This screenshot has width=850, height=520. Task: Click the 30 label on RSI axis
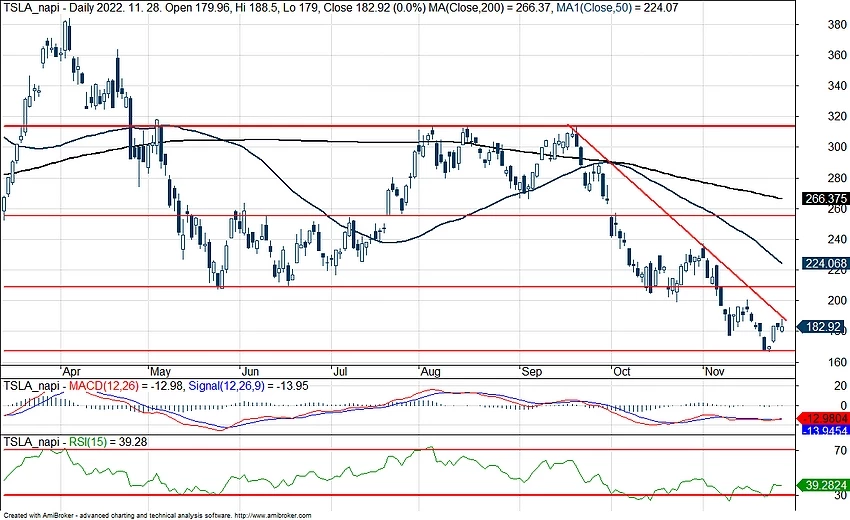[x=840, y=495]
